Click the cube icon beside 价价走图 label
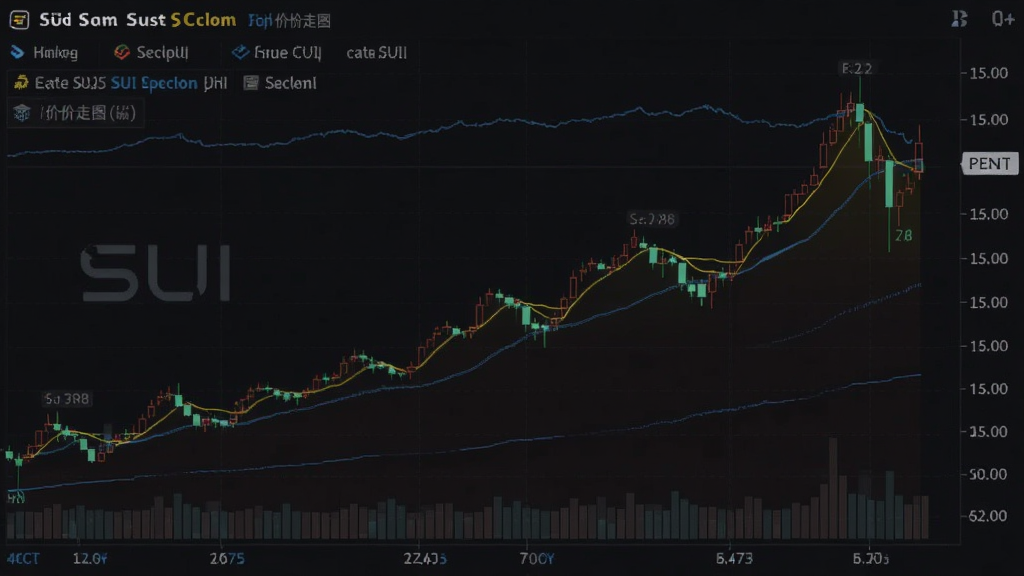Screen dimensions: 1024x576 [22, 113]
